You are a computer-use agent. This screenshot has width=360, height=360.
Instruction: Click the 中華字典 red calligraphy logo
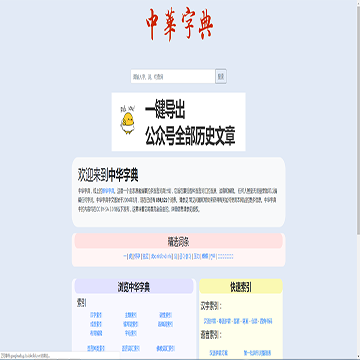[180, 25]
